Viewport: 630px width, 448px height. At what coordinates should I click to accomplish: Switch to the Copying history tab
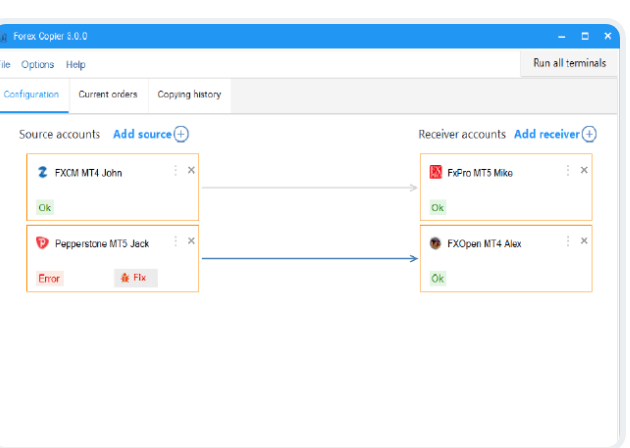click(x=189, y=94)
